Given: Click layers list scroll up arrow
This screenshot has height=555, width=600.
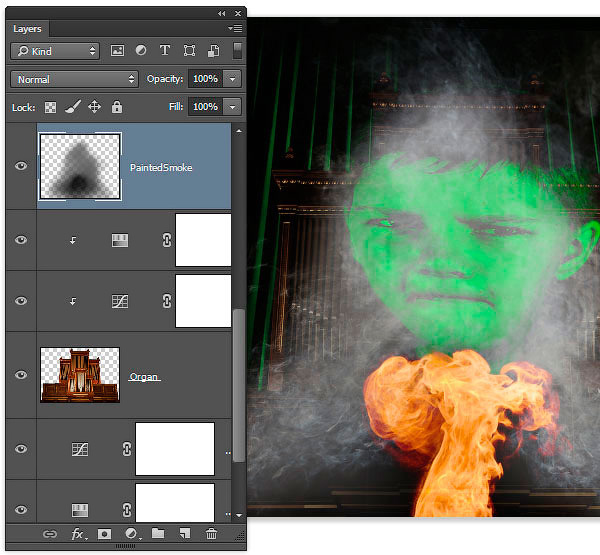Looking at the screenshot, I should click(239, 131).
